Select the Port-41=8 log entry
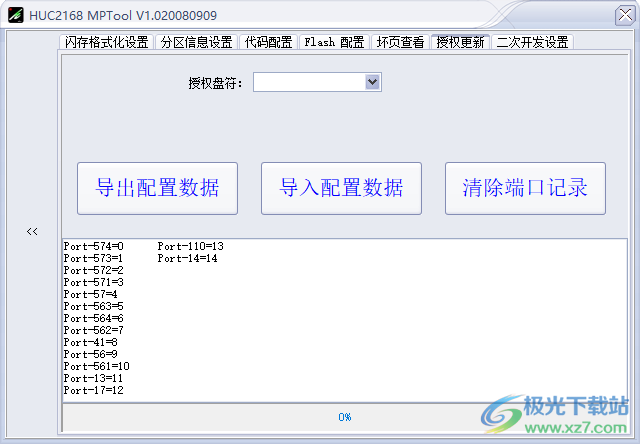The width and height of the screenshot is (640, 444). [91, 342]
